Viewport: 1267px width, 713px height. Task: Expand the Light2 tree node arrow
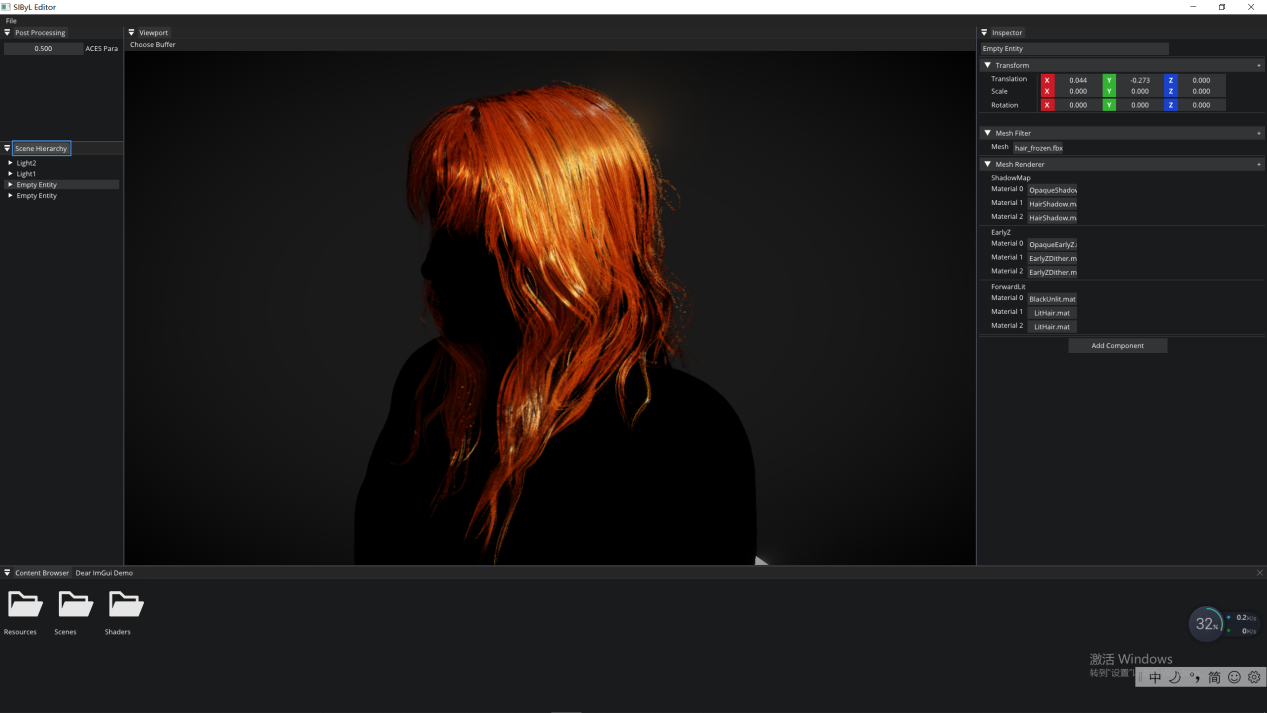pos(11,163)
